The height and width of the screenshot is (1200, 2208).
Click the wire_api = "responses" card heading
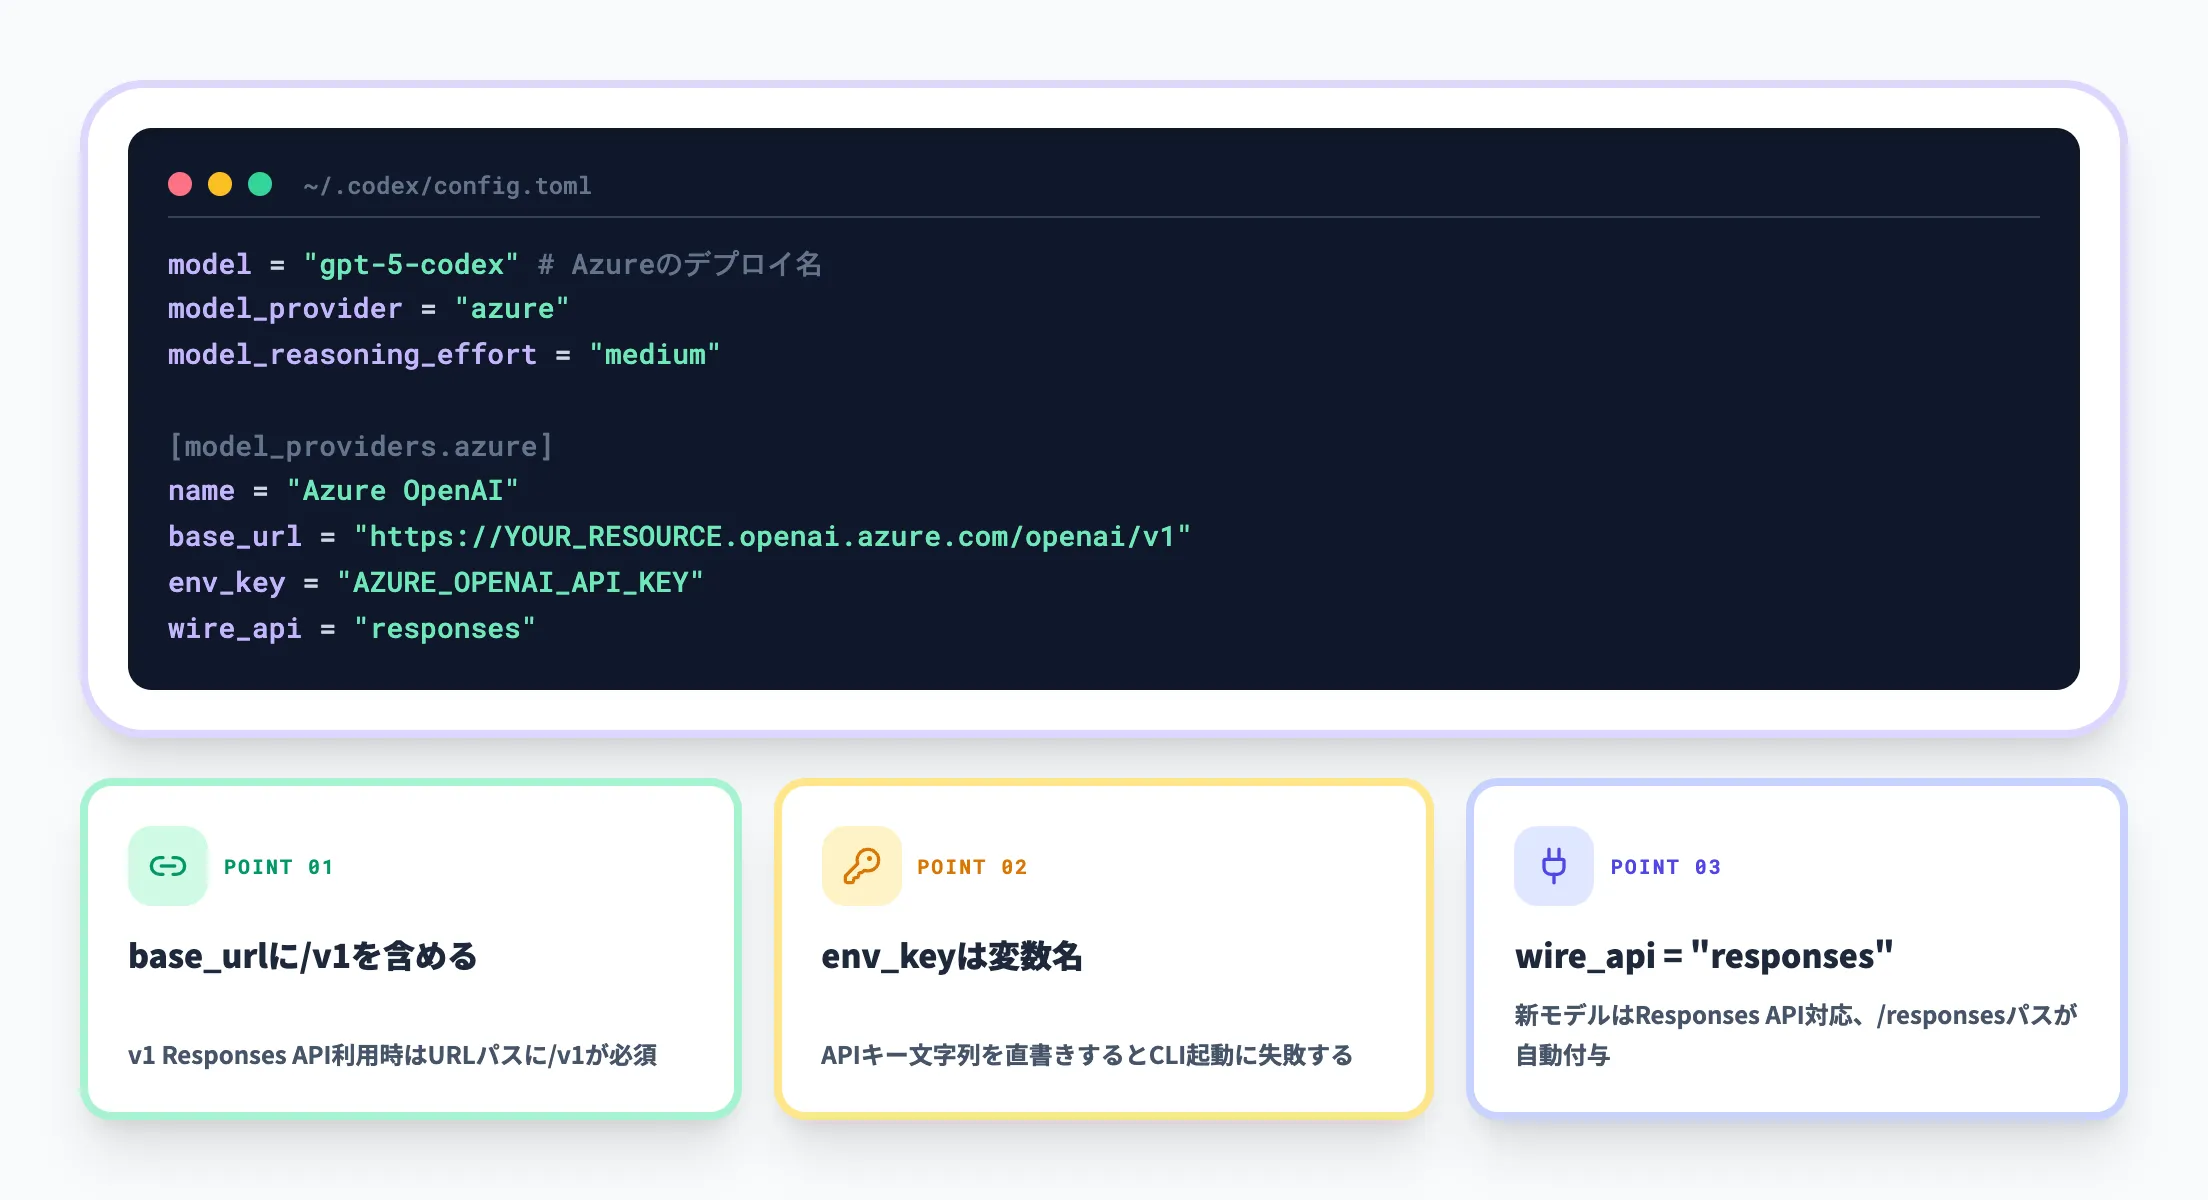click(1704, 956)
